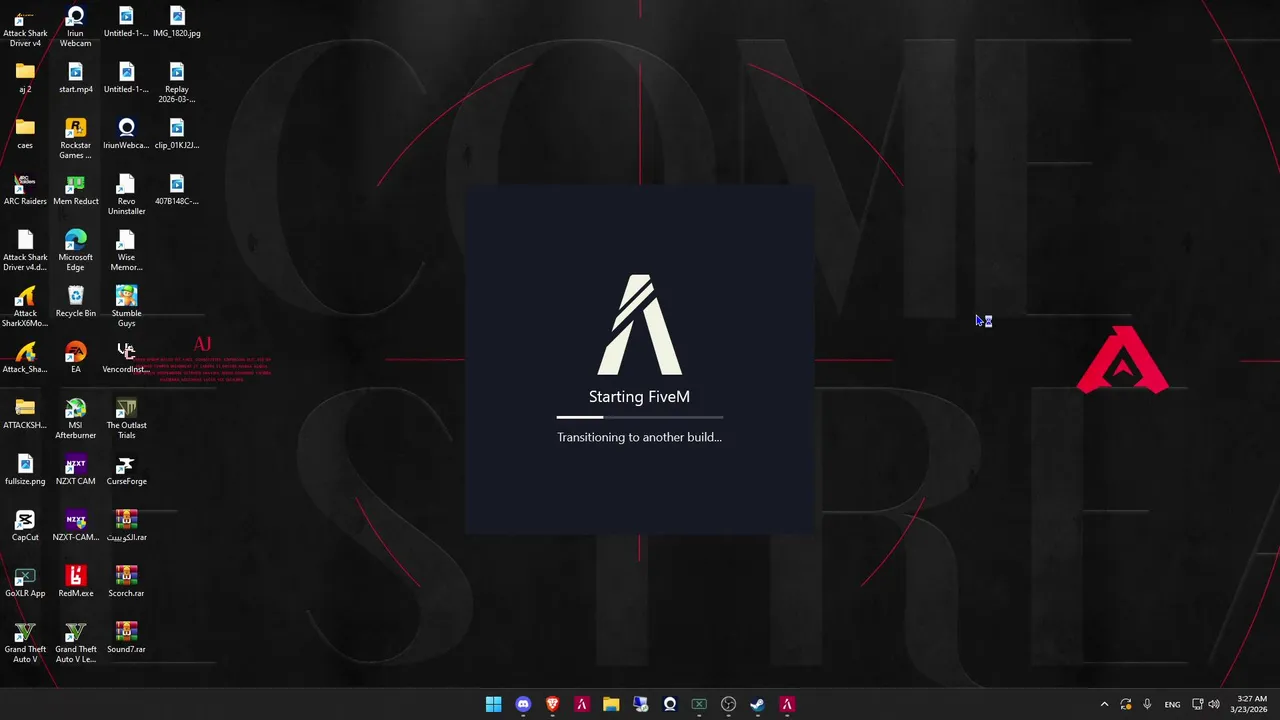Select the Replay 2026-03 file icon
1280x720 pixels.
coord(177,83)
